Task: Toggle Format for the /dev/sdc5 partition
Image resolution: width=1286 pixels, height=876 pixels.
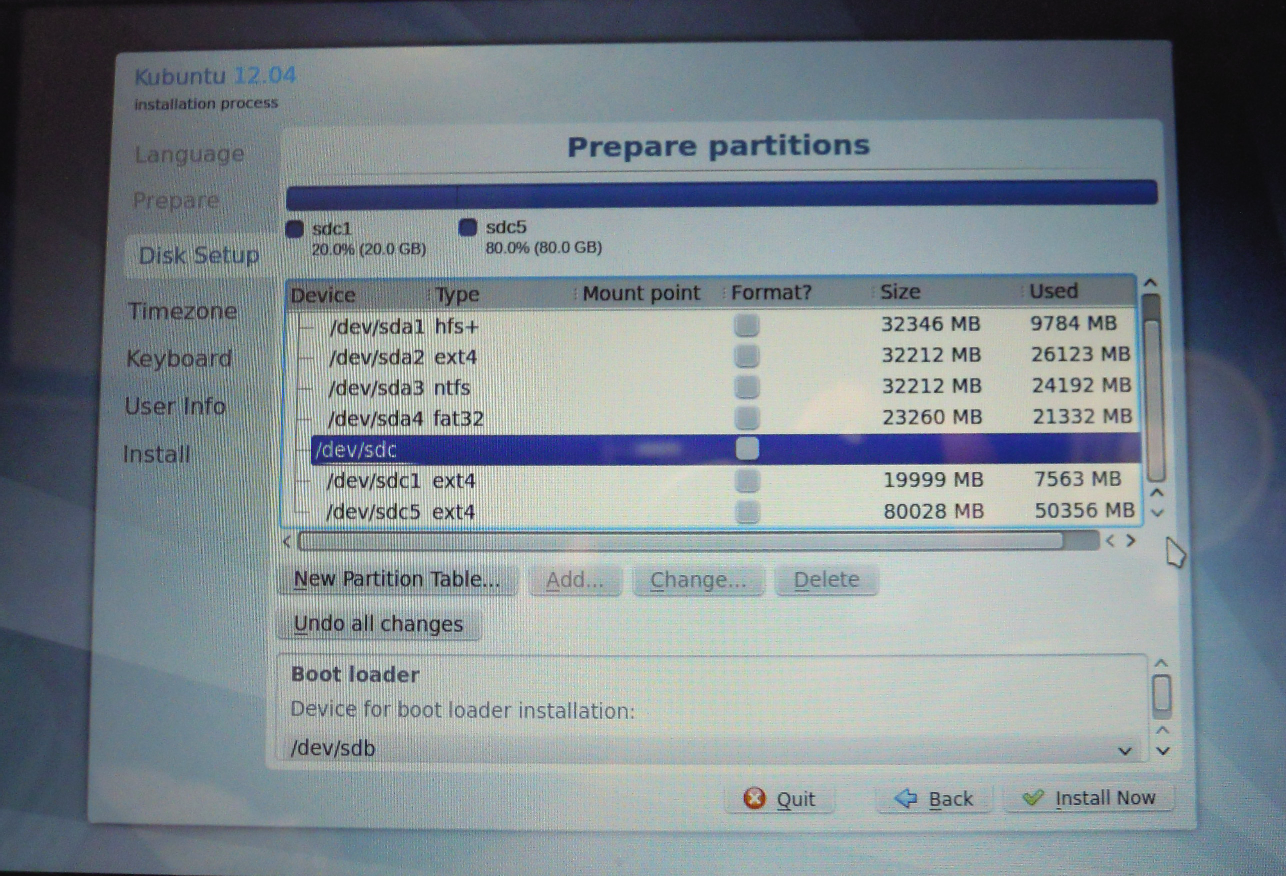Action: pos(746,511)
